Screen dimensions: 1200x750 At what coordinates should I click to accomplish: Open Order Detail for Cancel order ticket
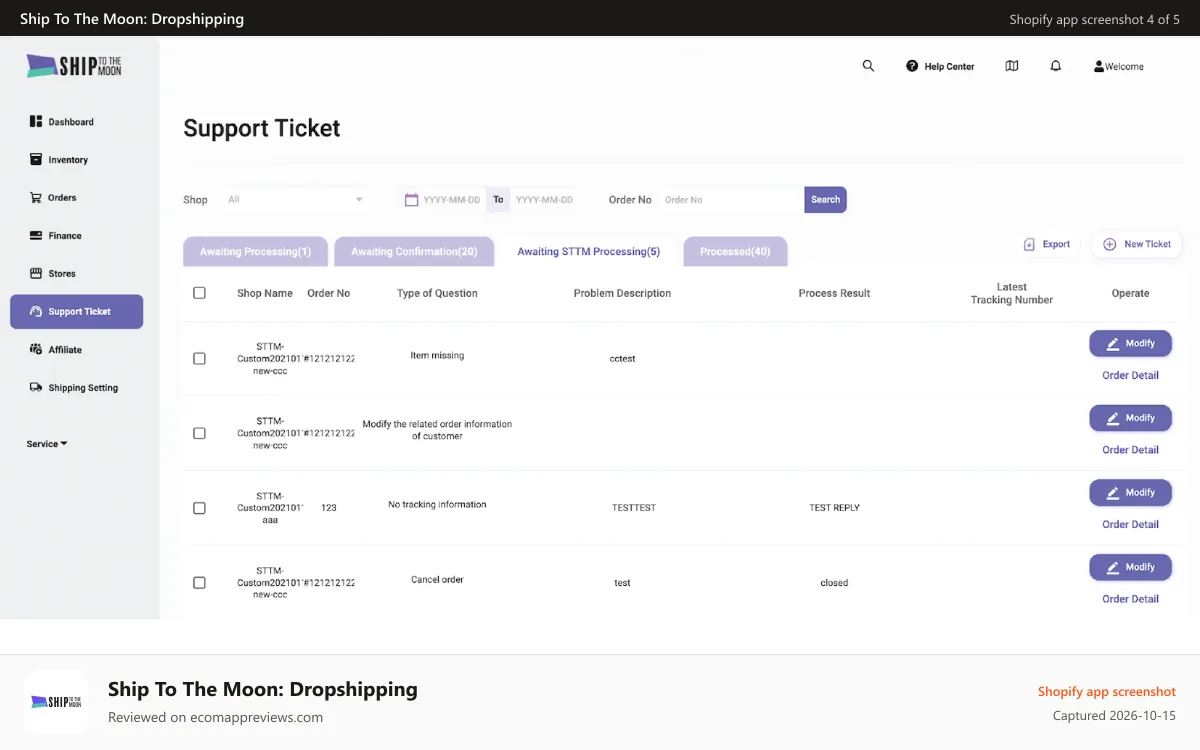pos(1130,599)
